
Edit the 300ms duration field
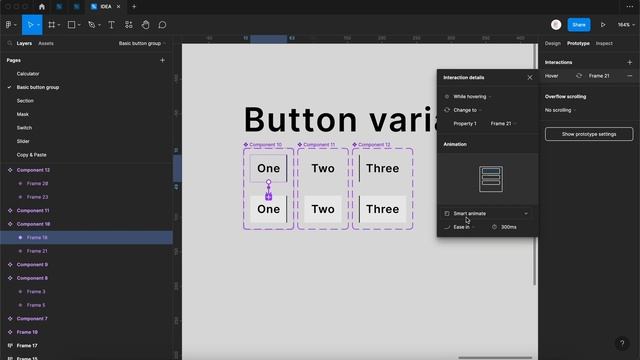click(509, 227)
